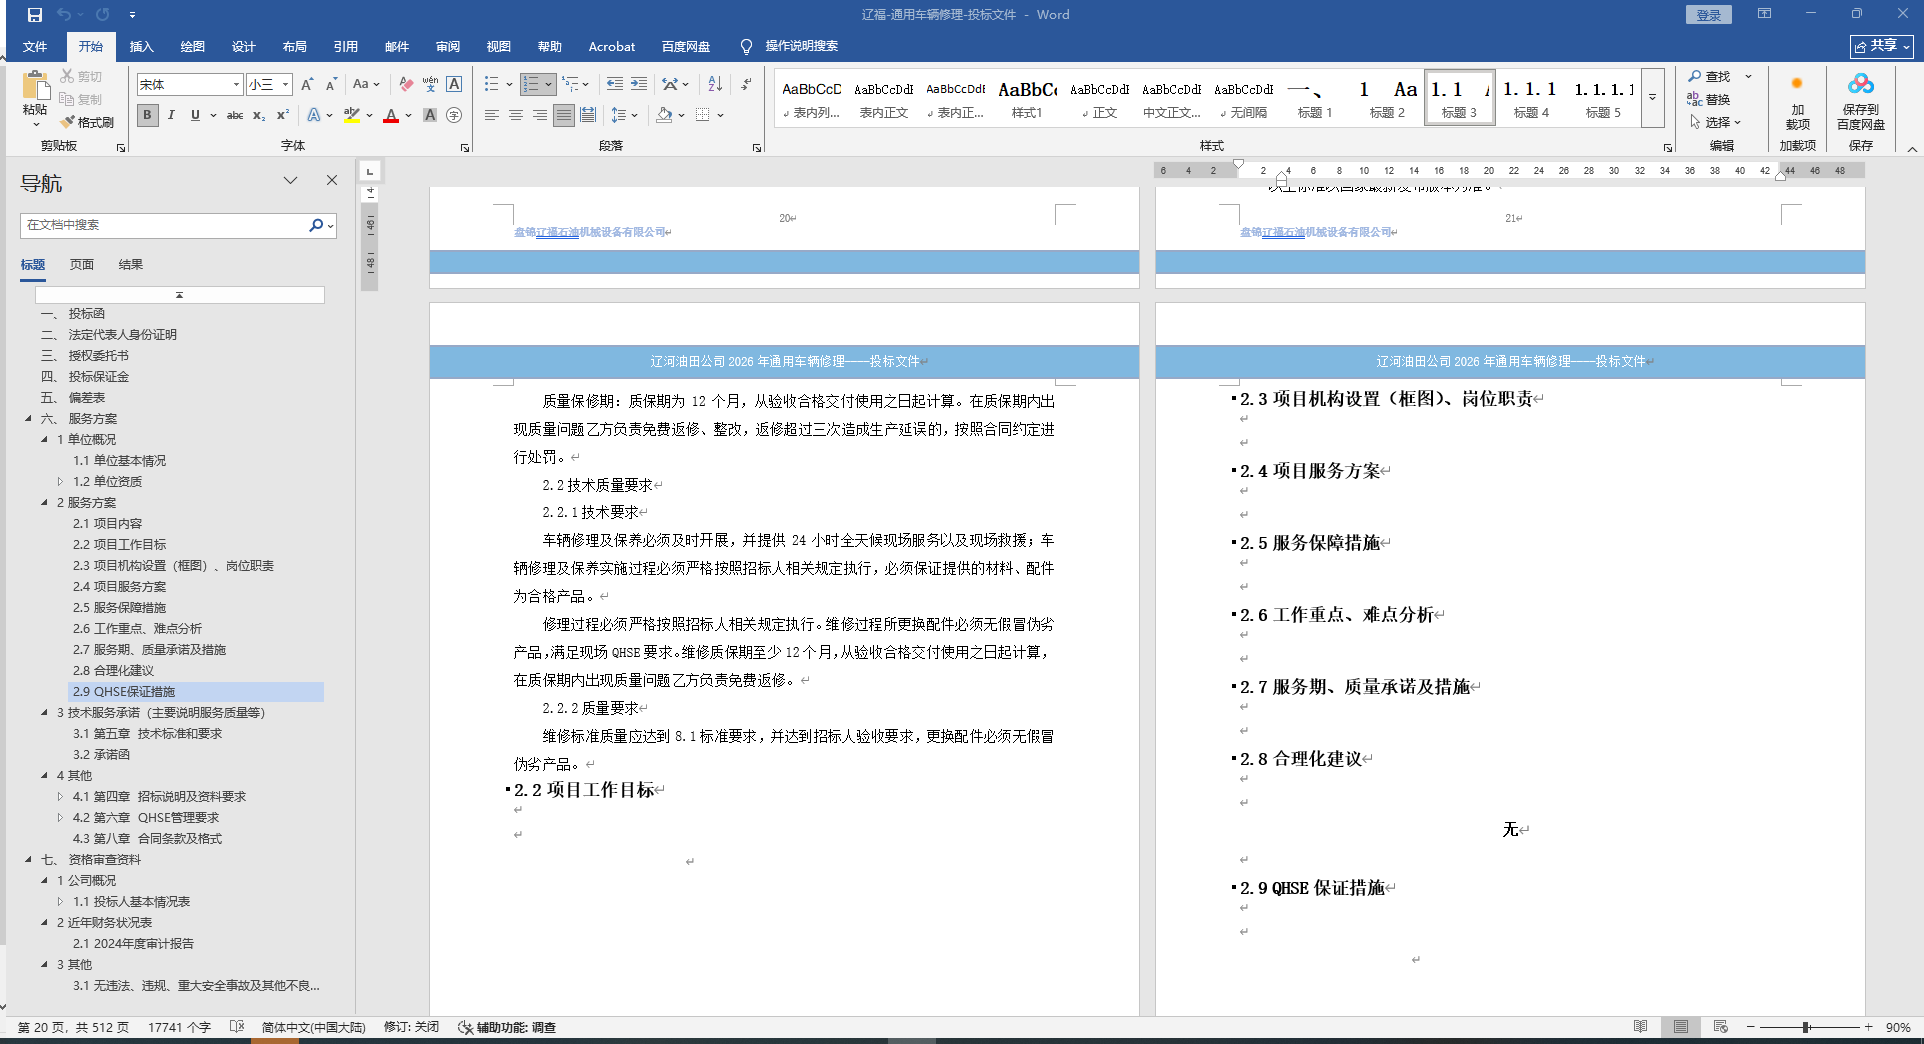Click the Paste (粘贴) clipboard icon
Viewport: 1924px width, 1044px height.
(x=35, y=87)
